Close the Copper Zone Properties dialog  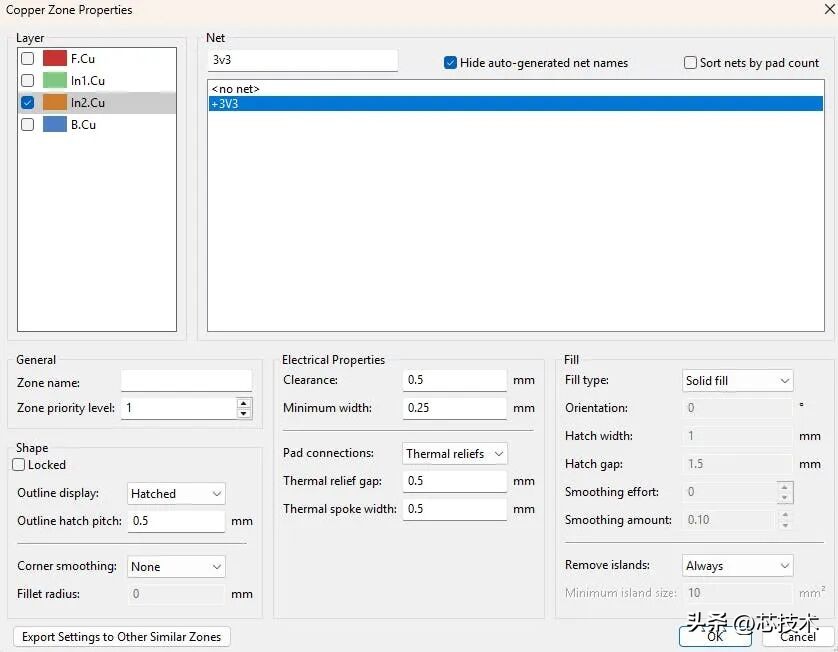[829, 9]
